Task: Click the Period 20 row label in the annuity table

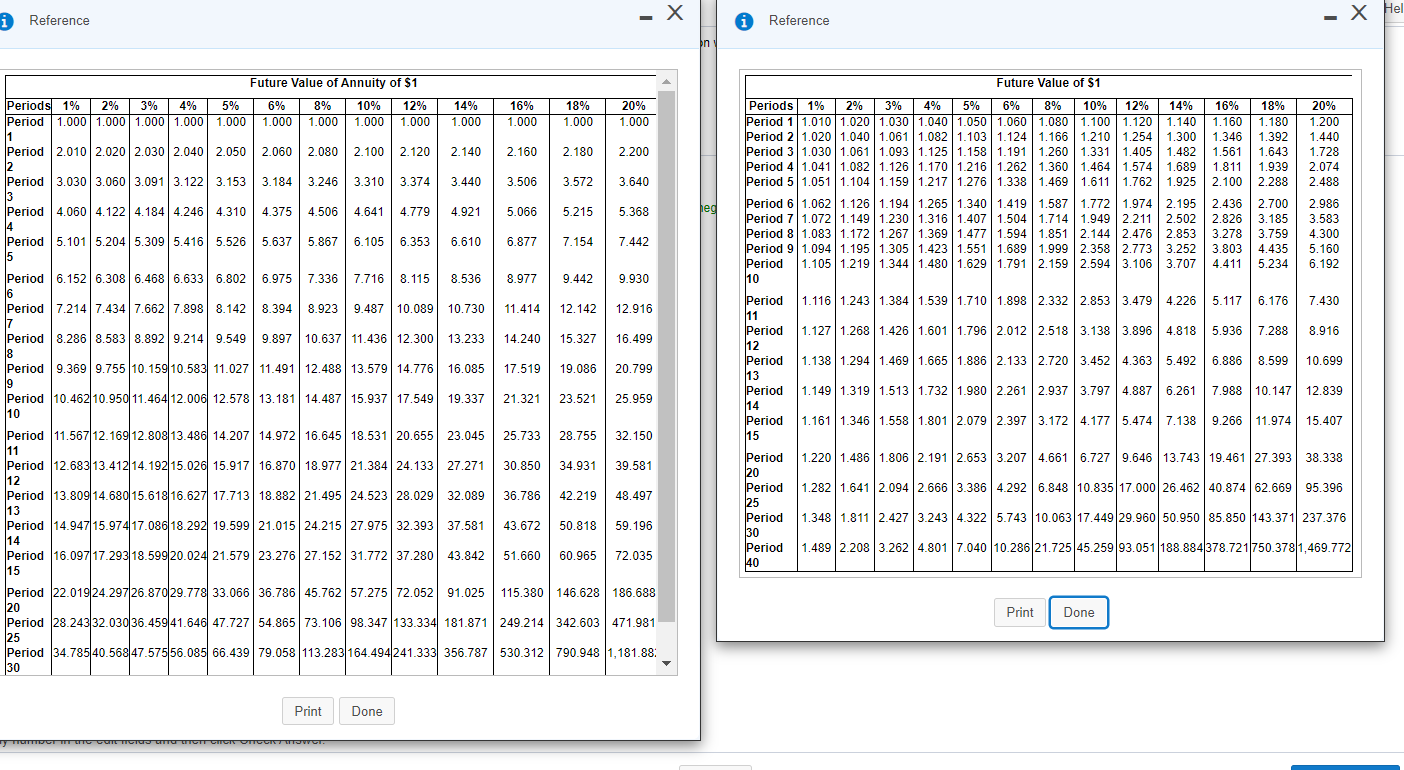Action: 28,600
